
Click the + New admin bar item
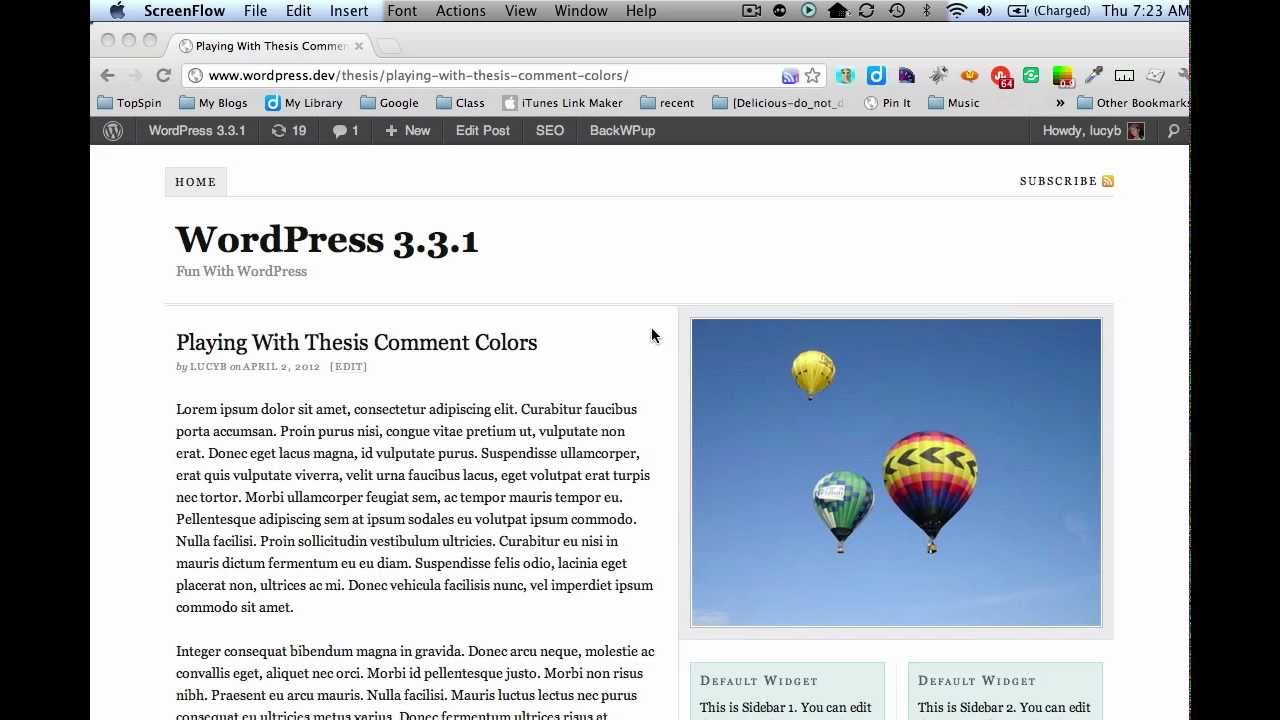407,131
